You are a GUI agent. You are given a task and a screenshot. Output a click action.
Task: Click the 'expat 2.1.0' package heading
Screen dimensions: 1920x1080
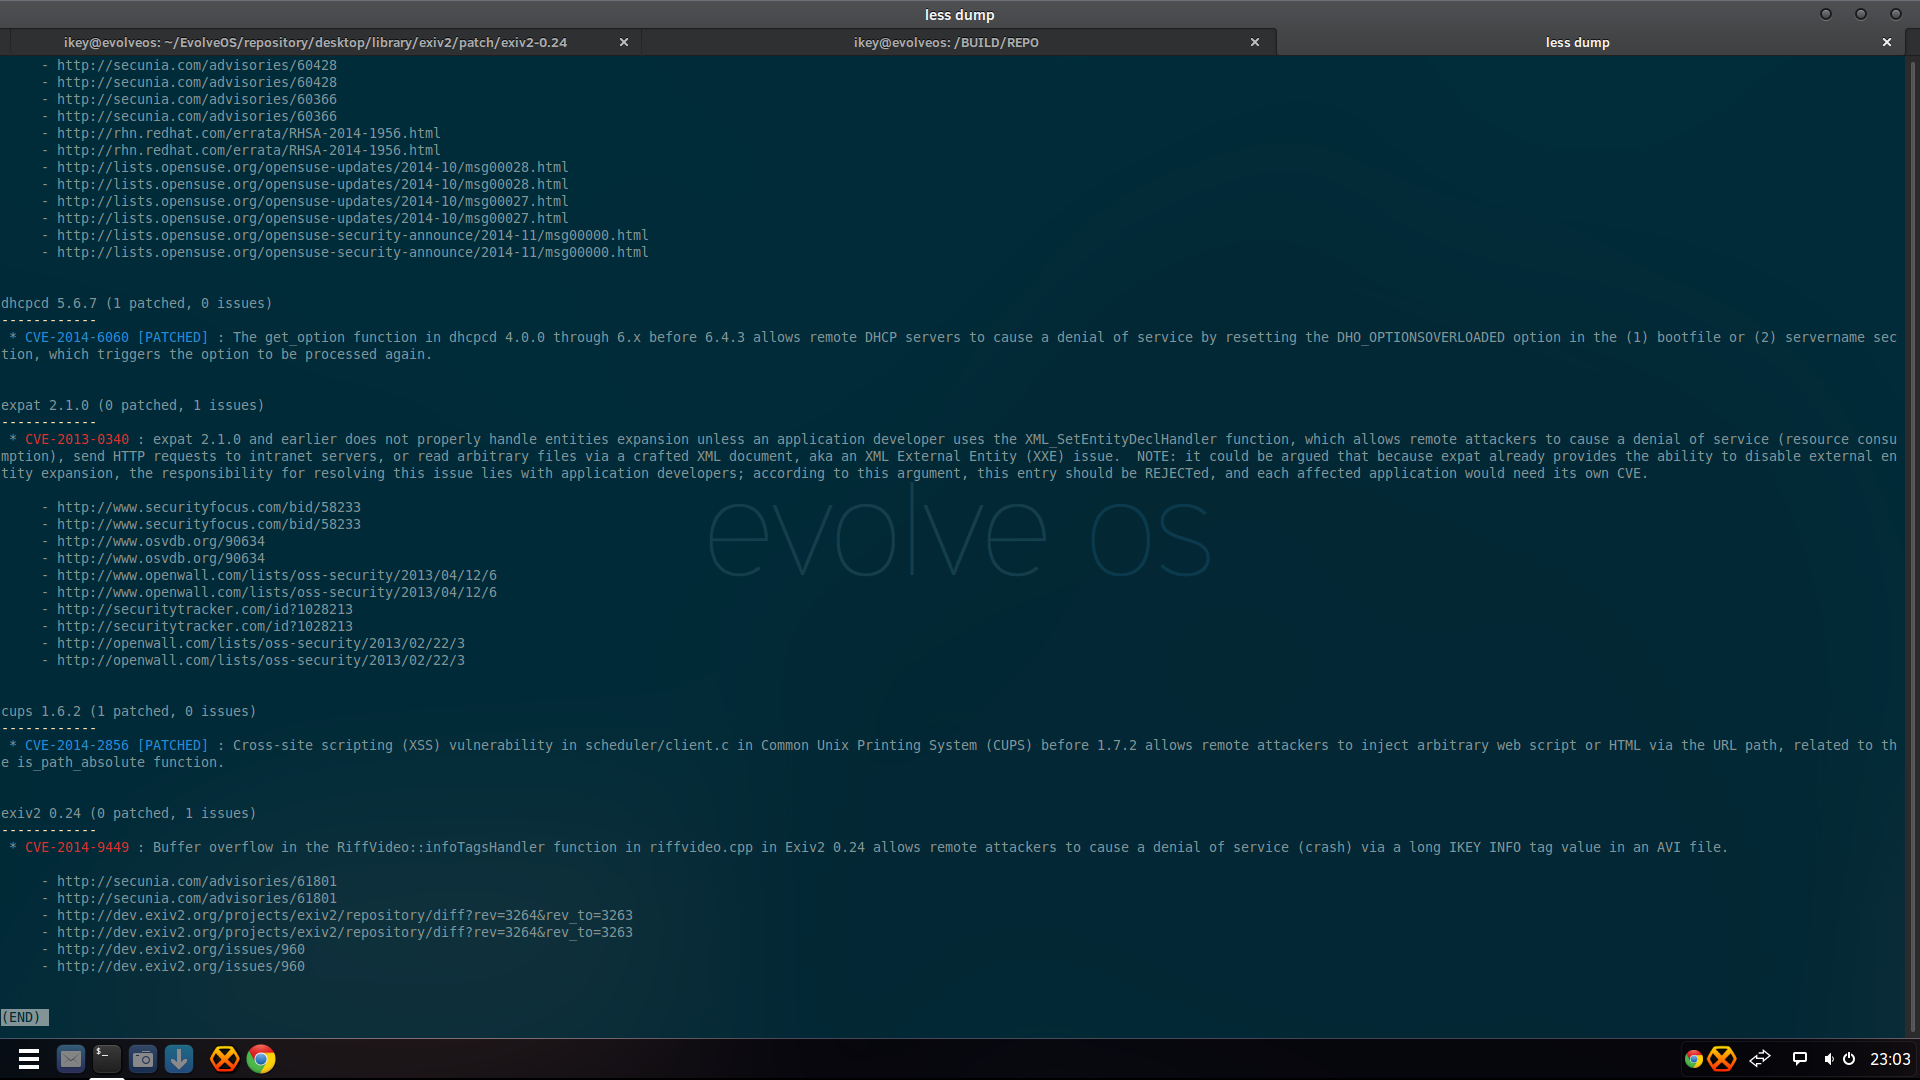point(132,405)
